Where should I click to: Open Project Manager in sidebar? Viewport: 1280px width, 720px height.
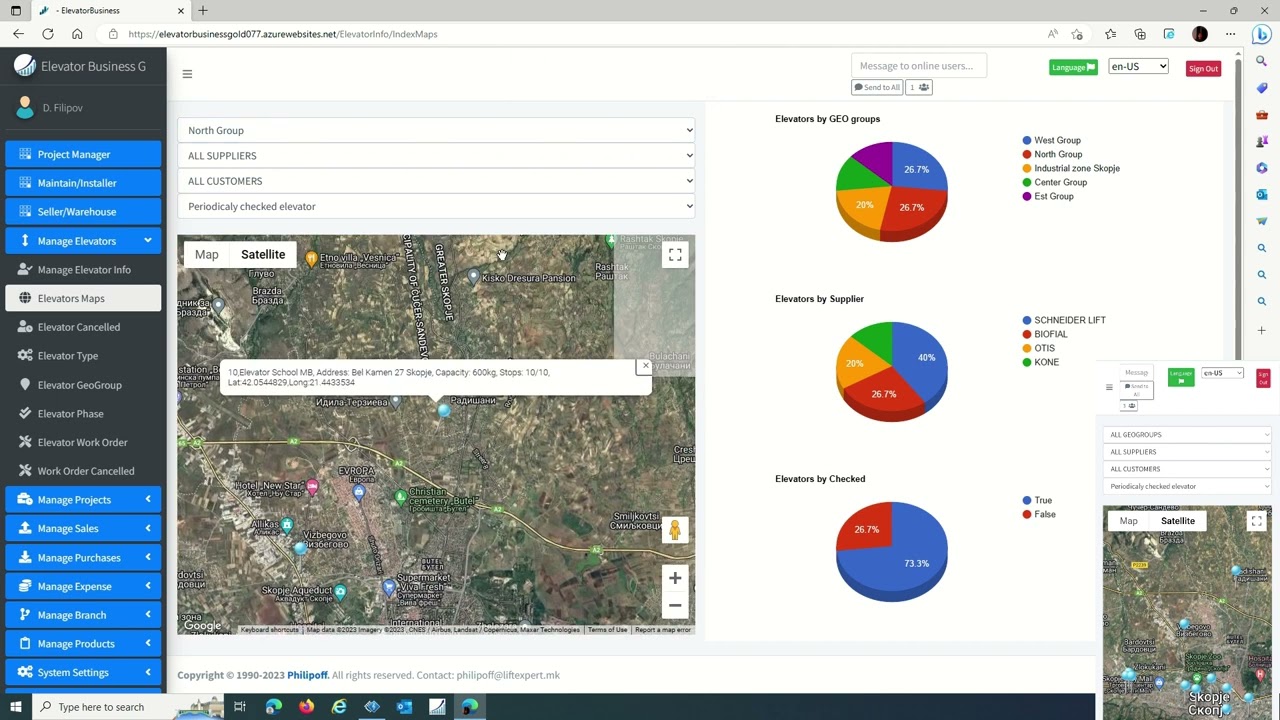point(83,154)
